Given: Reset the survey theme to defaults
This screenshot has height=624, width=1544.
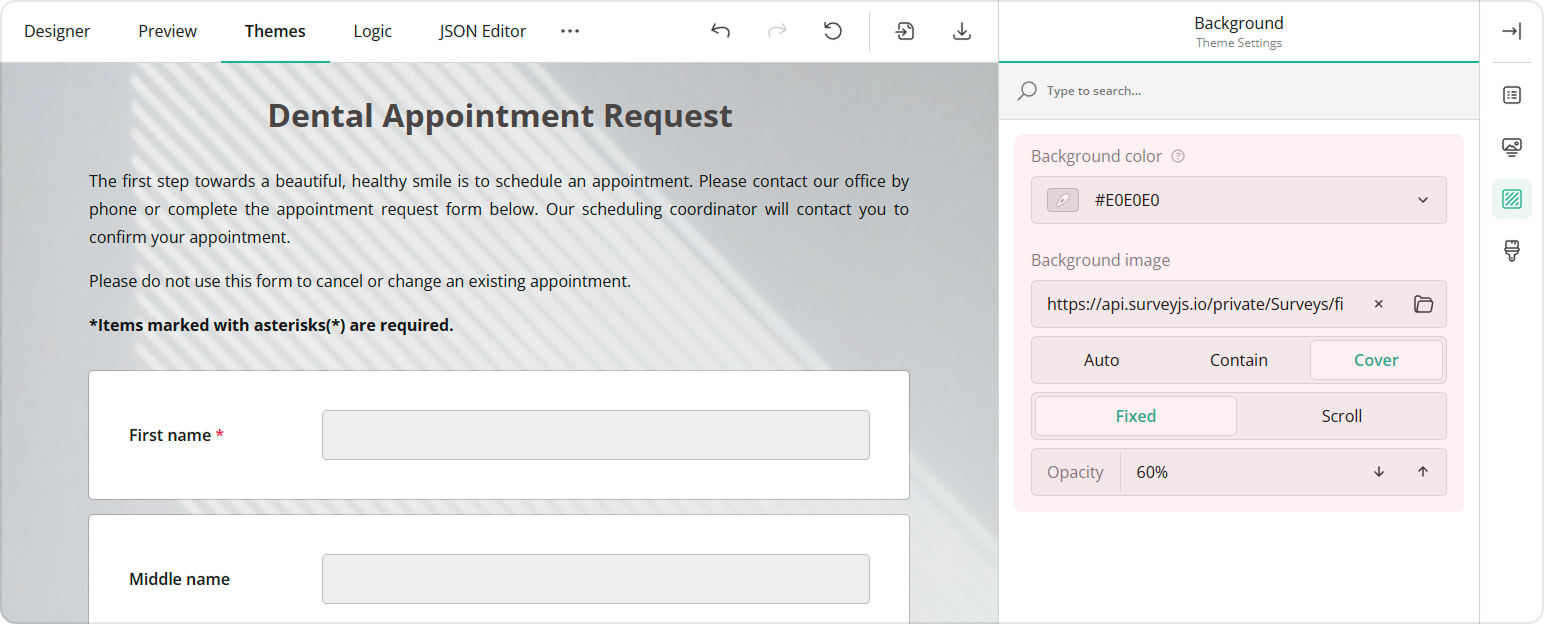Looking at the screenshot, I should click(x=832, y=31).
